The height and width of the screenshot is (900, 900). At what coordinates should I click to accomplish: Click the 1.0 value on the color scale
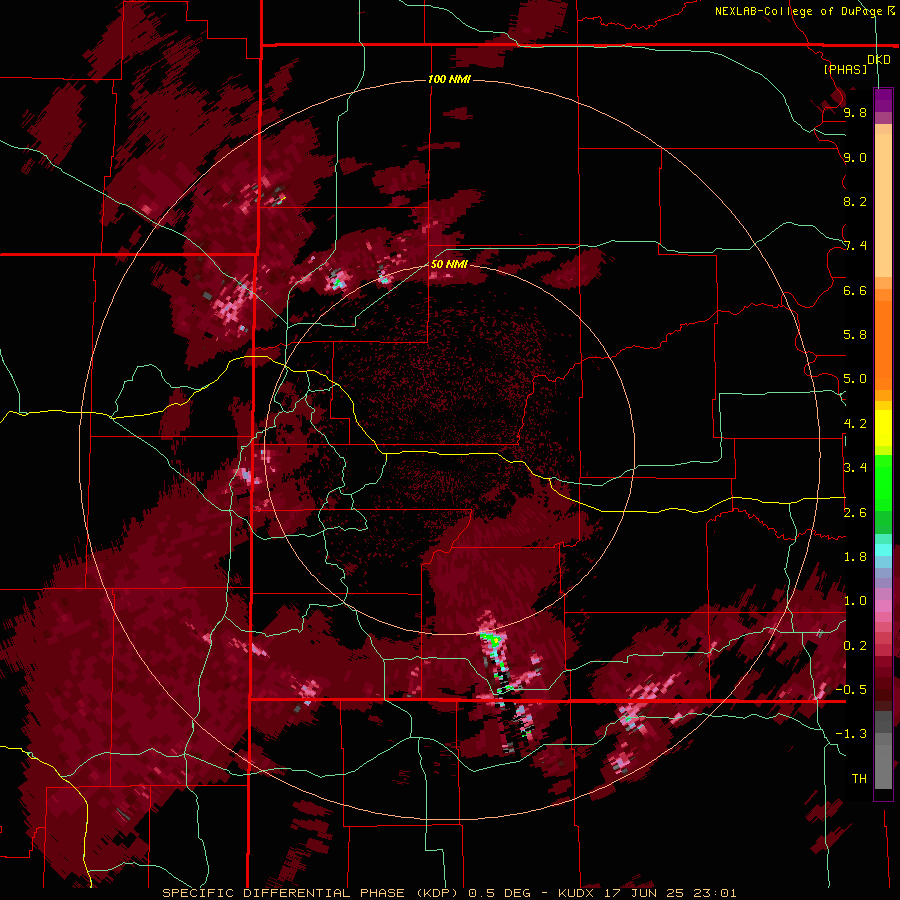[855, 601]
